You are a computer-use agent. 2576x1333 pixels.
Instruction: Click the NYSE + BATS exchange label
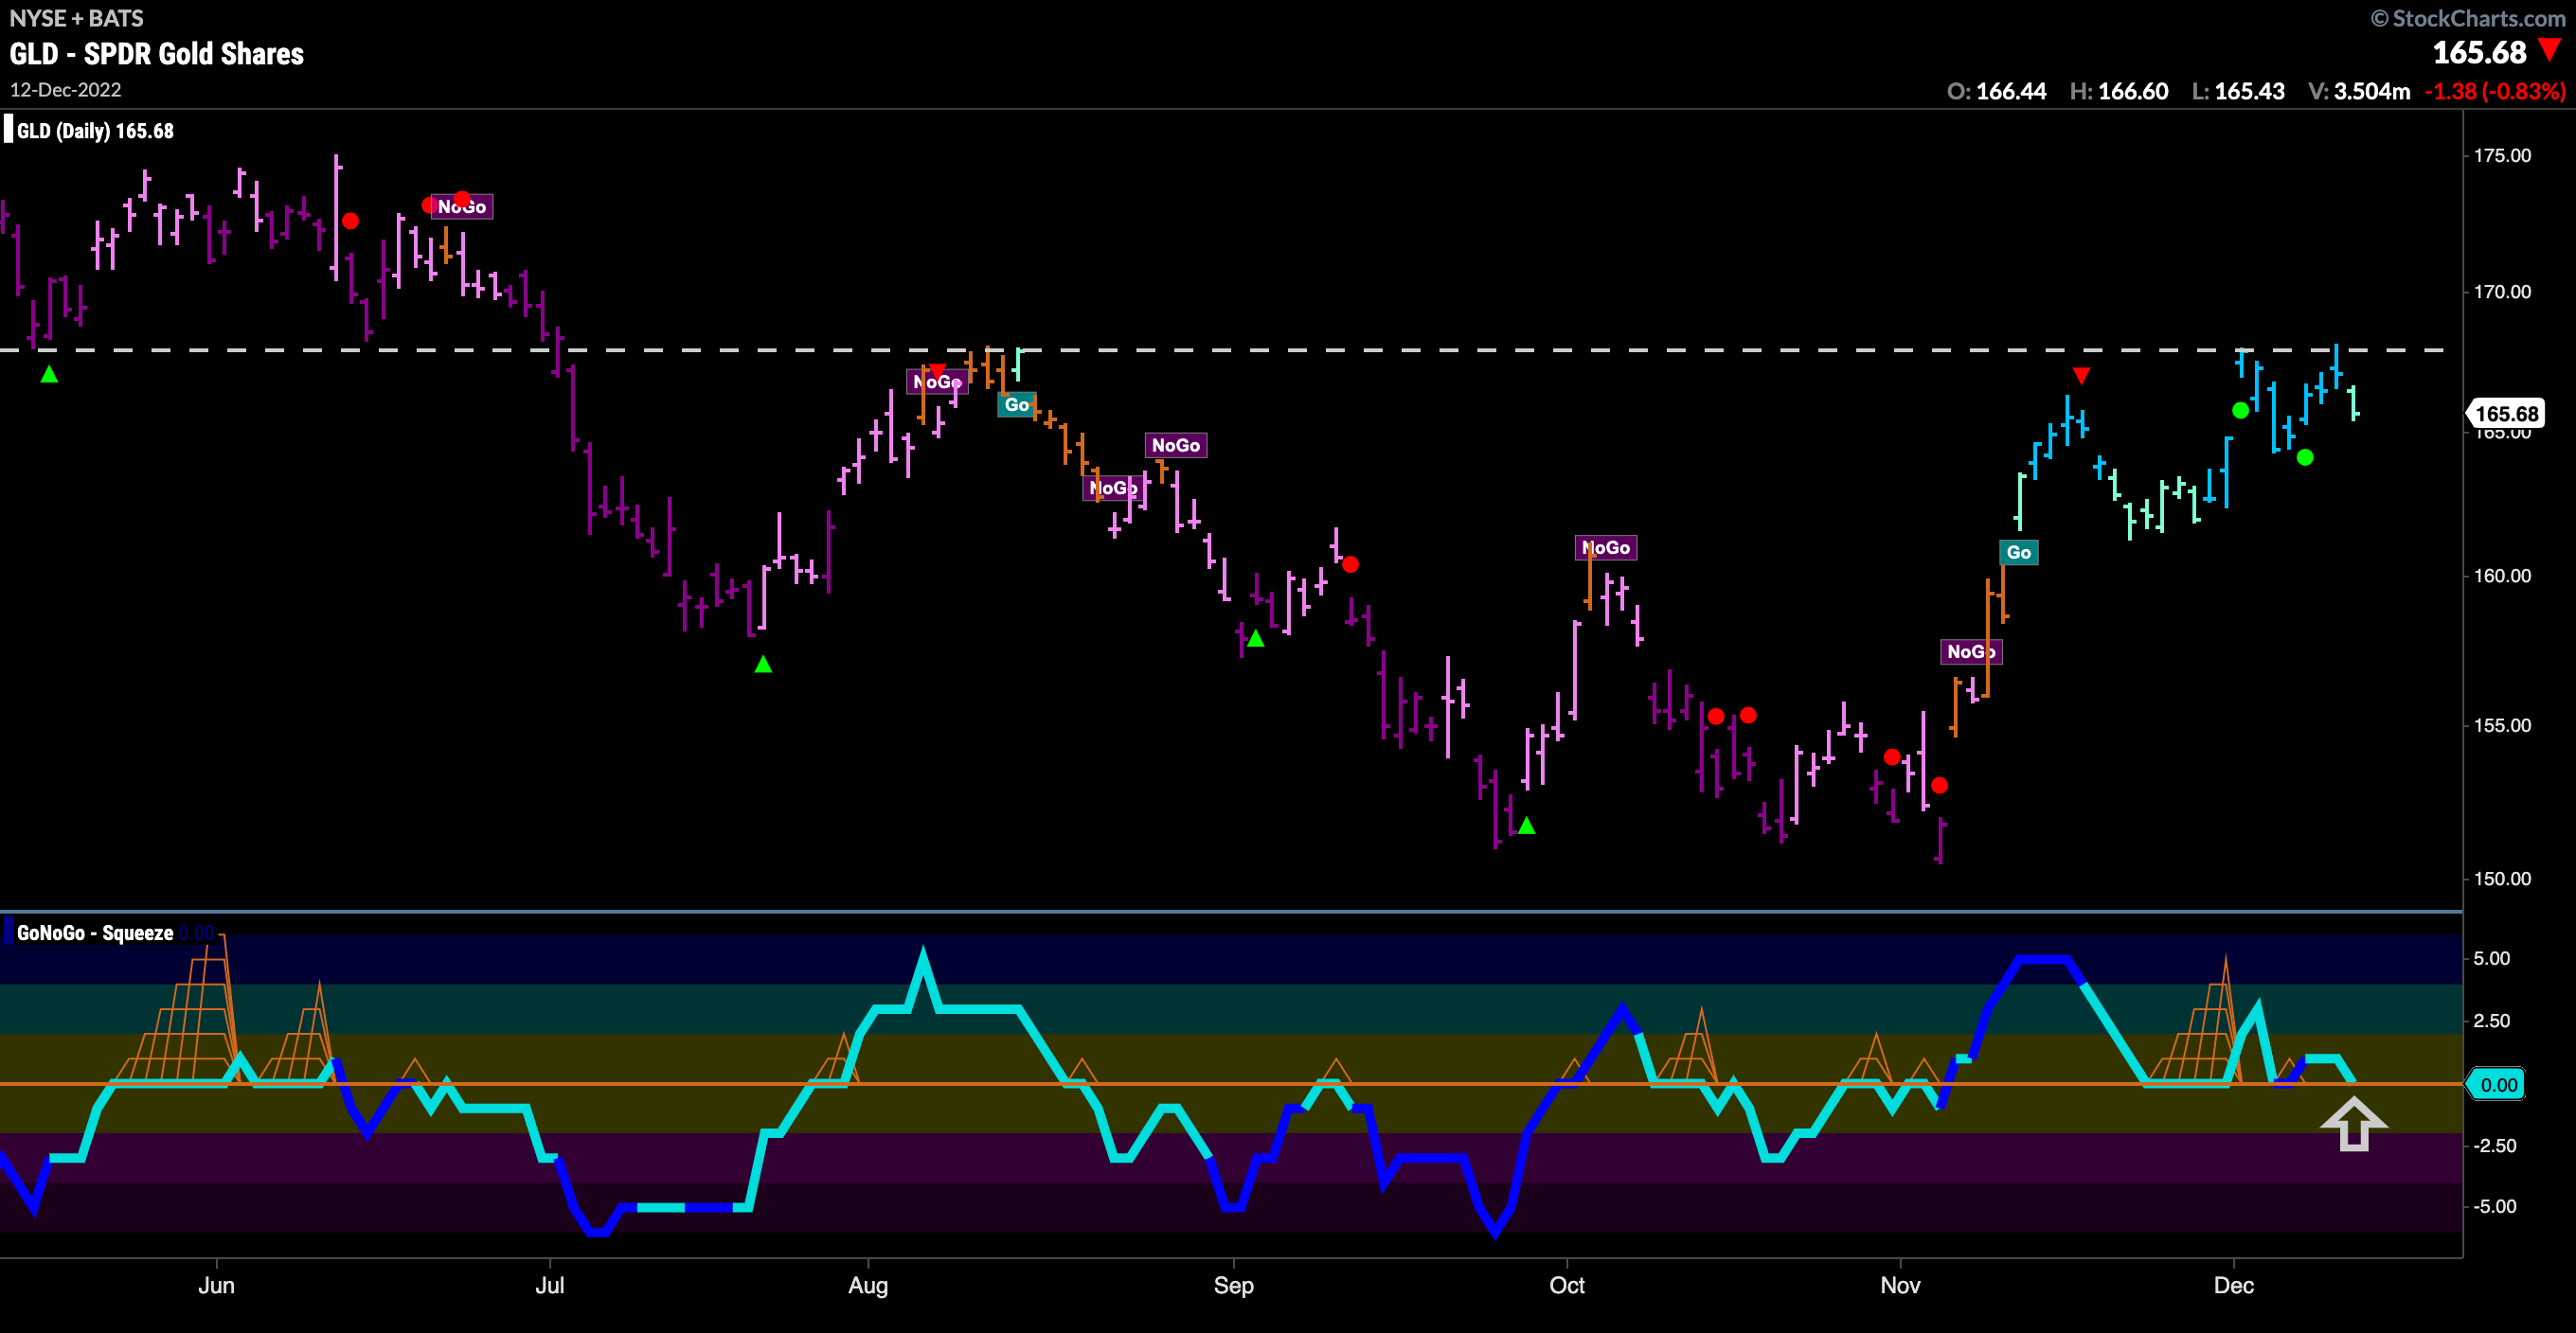[x=76, y=18]
